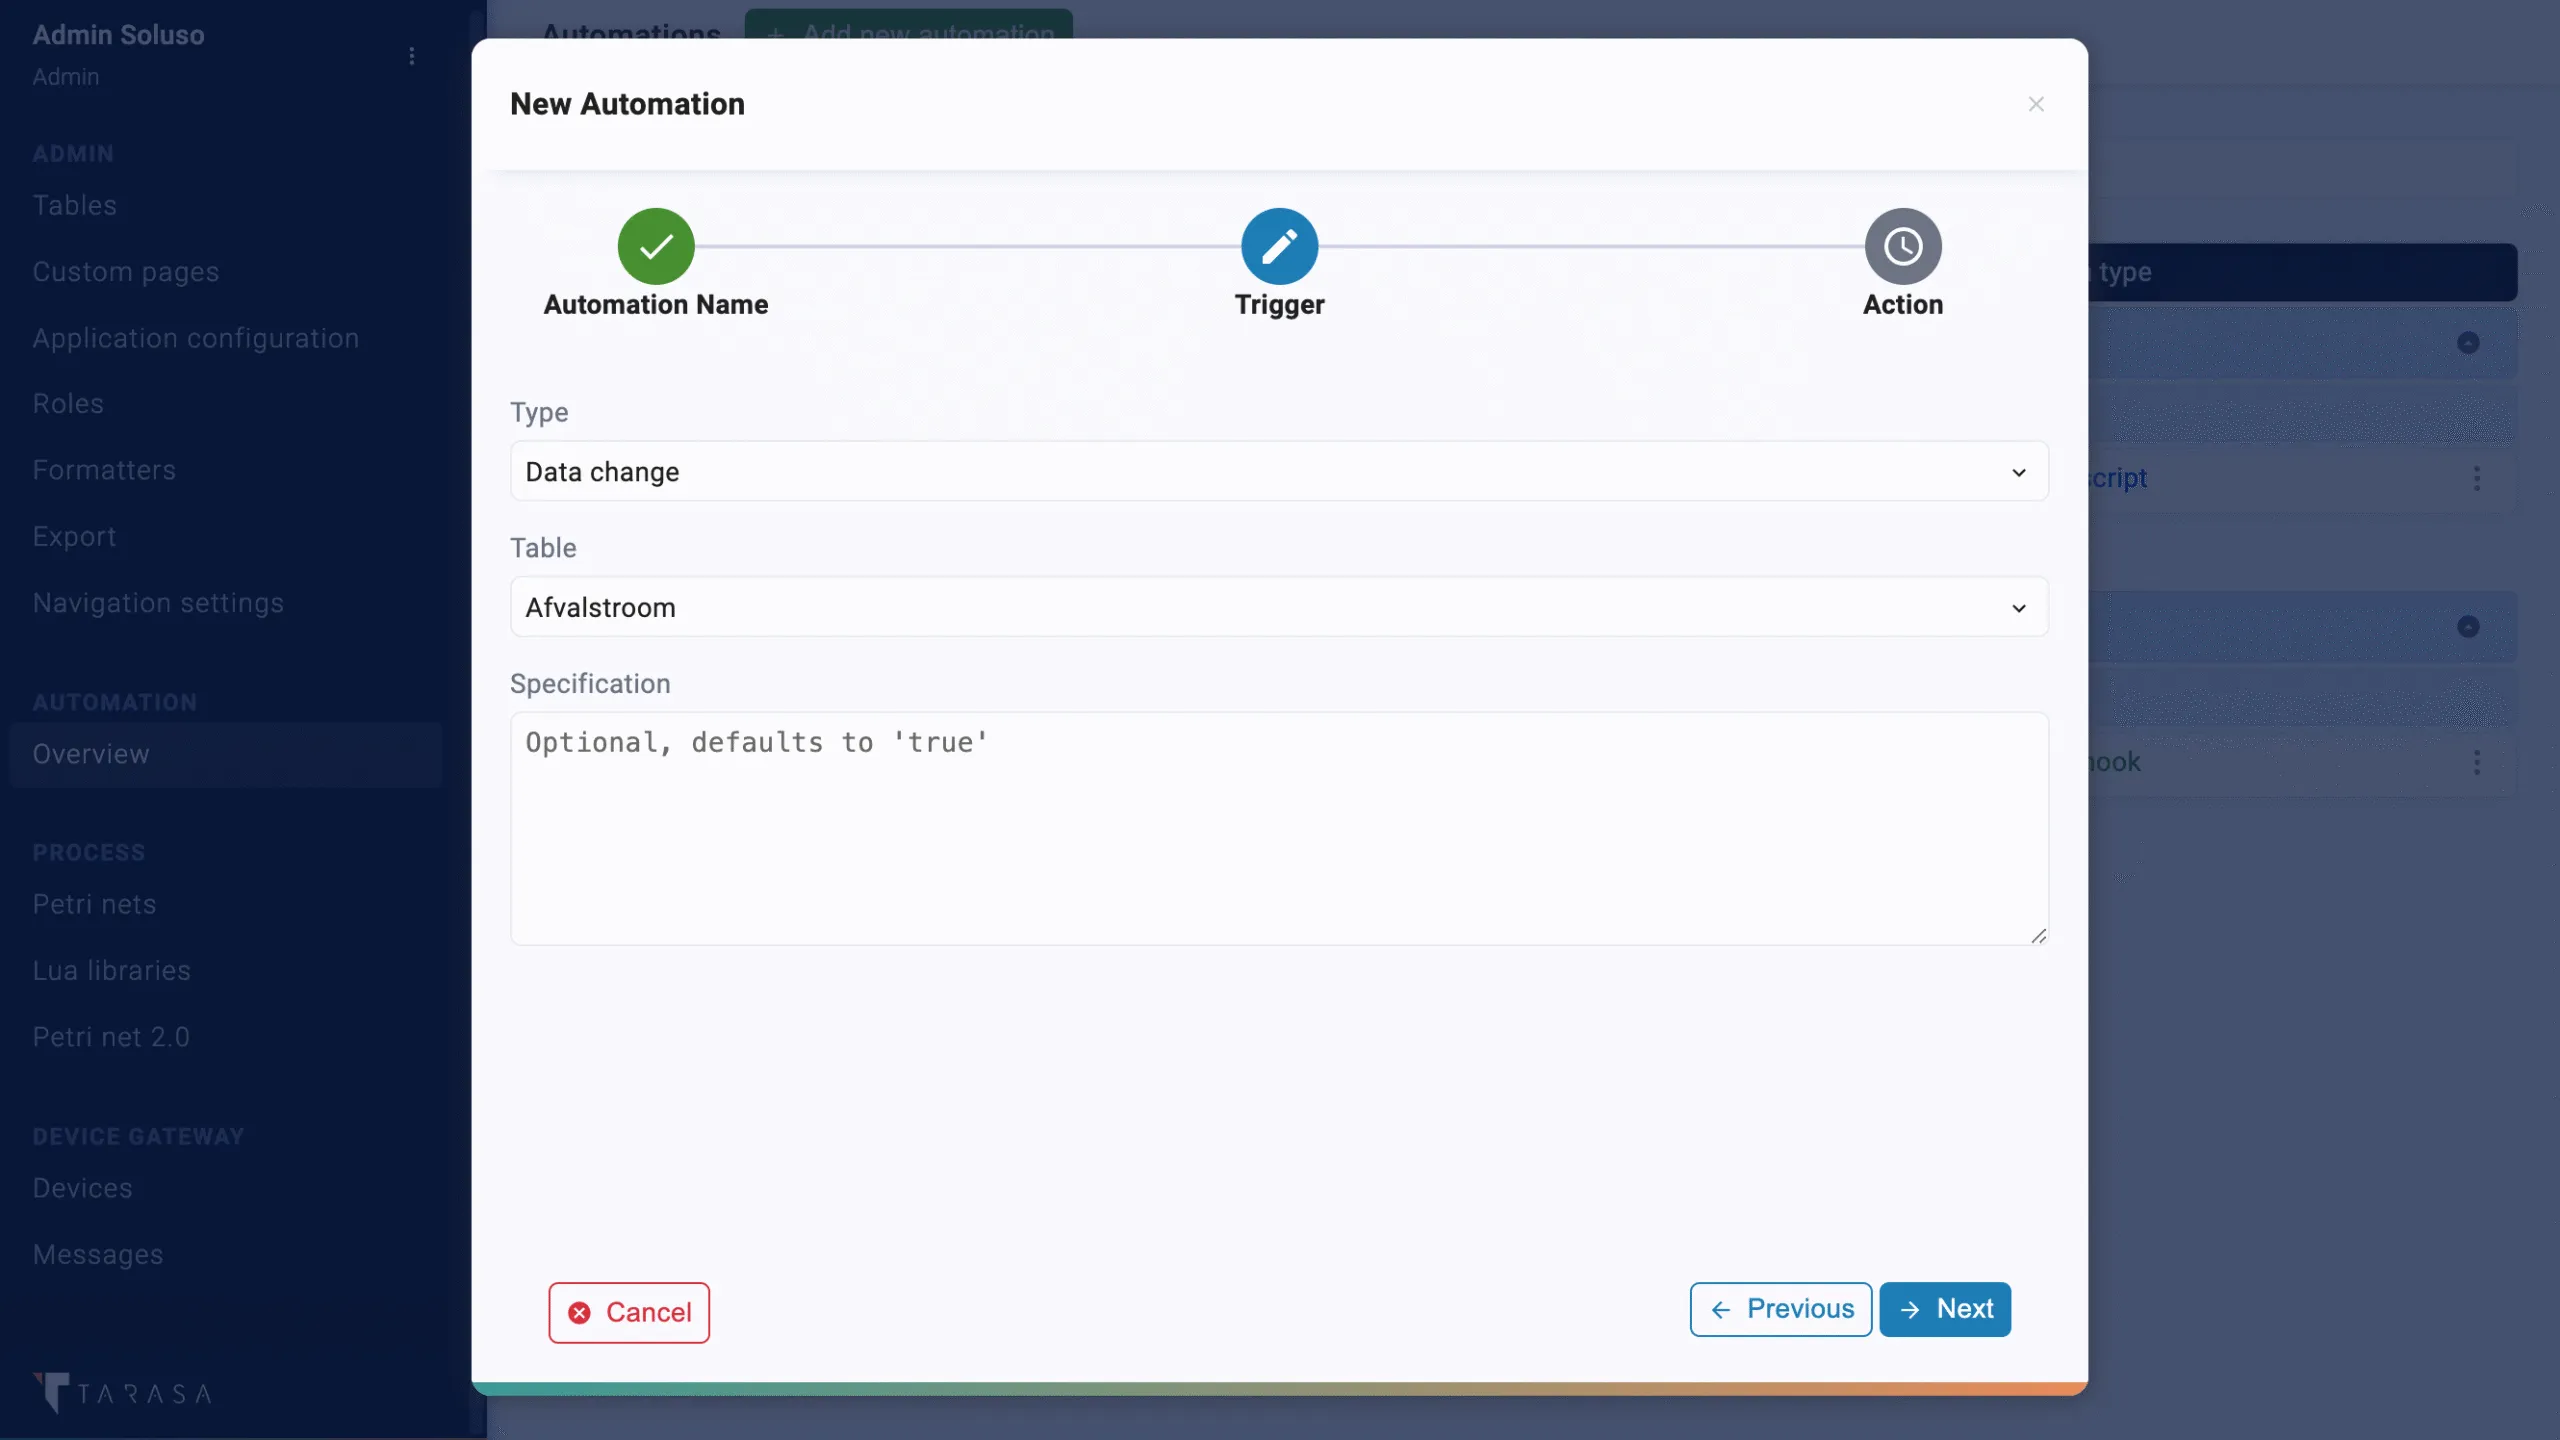Go back with the Previous button

(1780, 1309)
